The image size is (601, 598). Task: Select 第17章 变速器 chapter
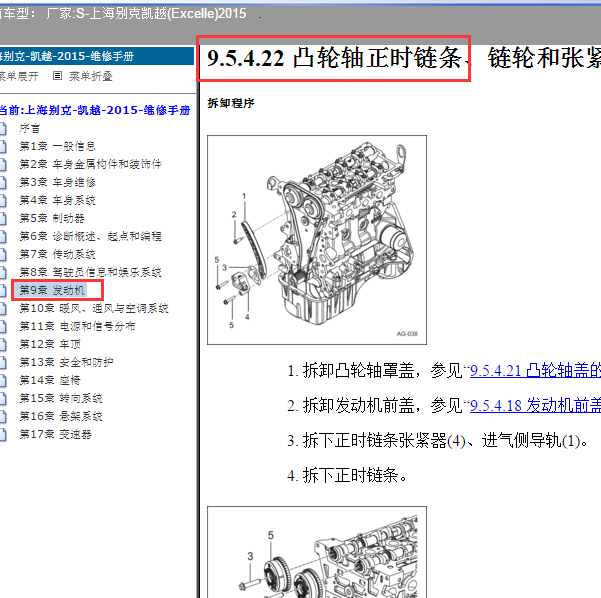[x=56, y=434]
